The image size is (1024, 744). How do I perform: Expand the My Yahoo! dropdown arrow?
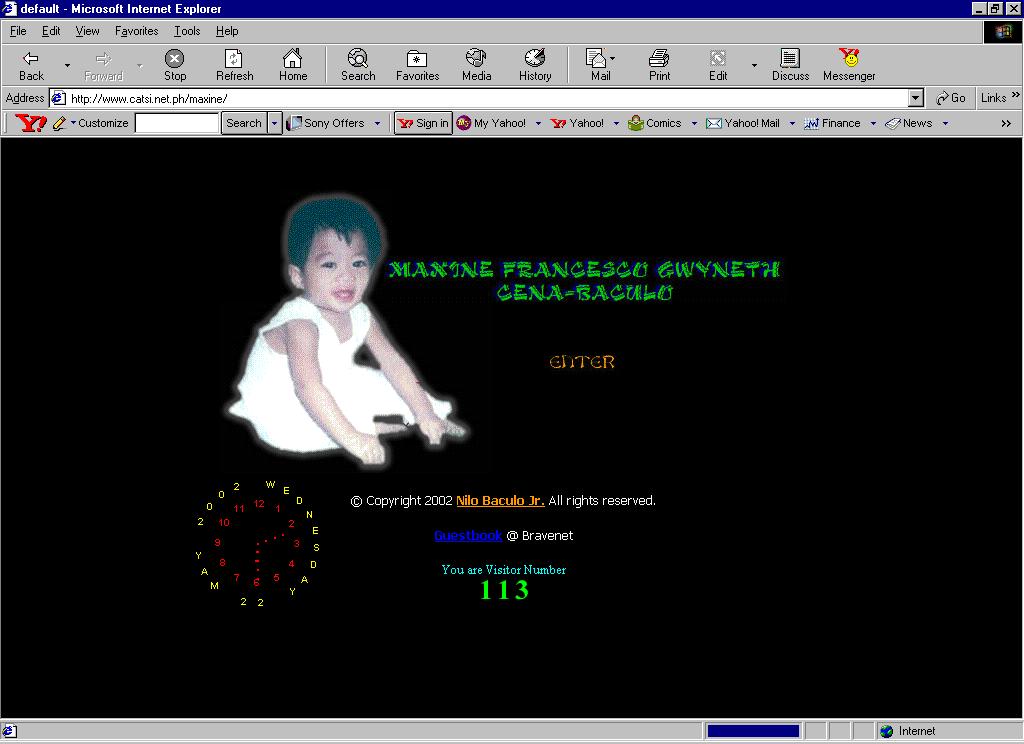click(x=537, y=123)
